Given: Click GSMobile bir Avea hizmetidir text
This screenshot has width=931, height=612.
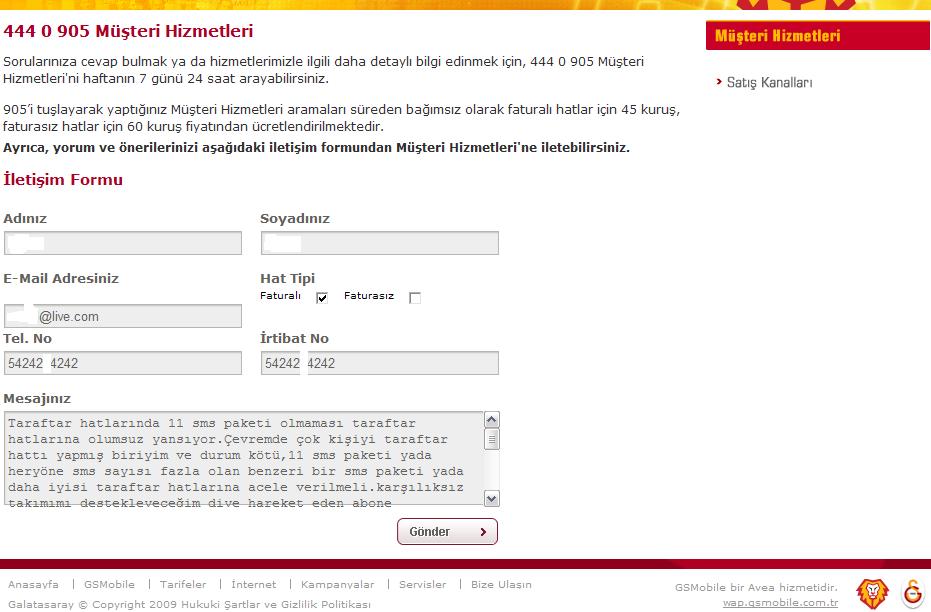Looking at the screenshot, I should pos(756,587).
